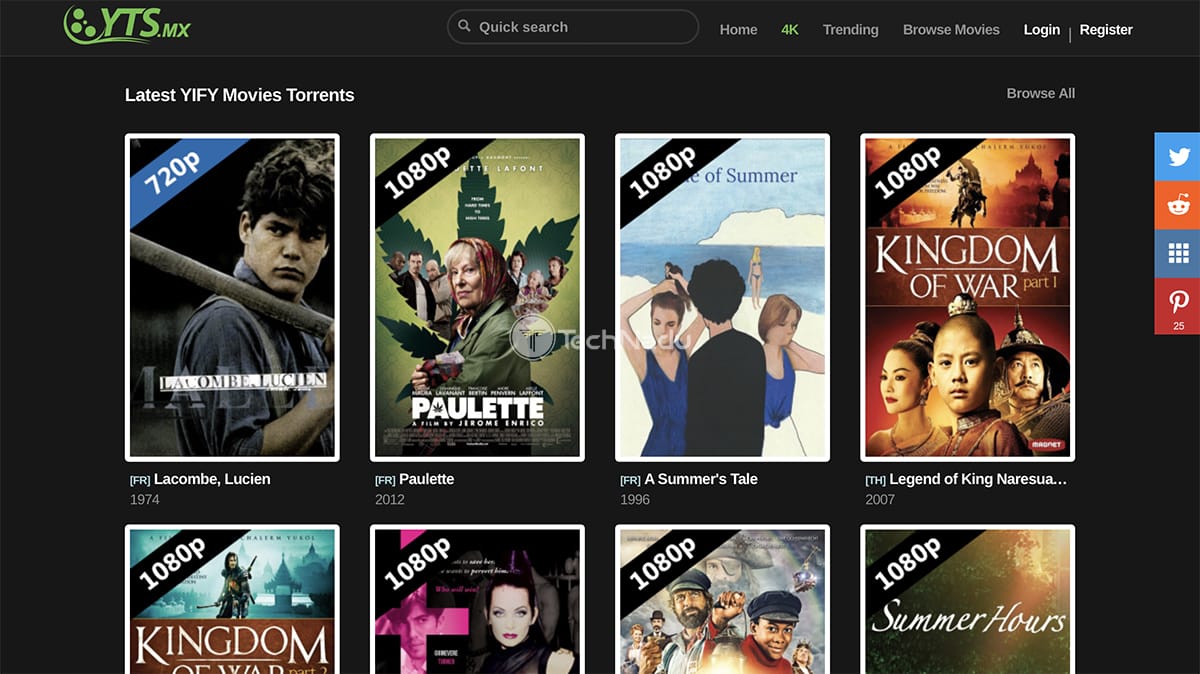Open more sharing options grid icon
The image size is (1200, 674).
point(1179,254)
